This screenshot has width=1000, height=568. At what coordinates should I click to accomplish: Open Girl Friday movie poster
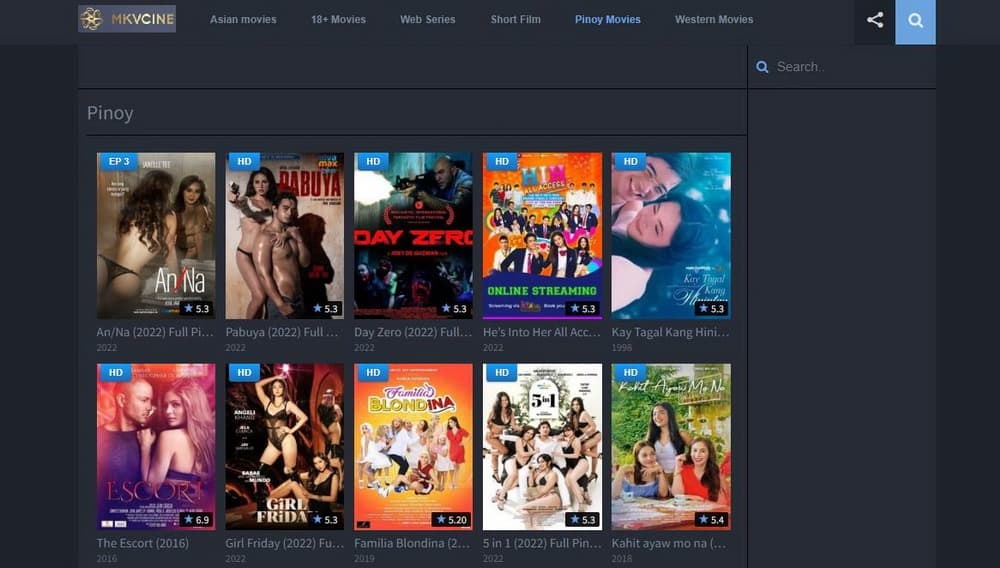point(284,447)
